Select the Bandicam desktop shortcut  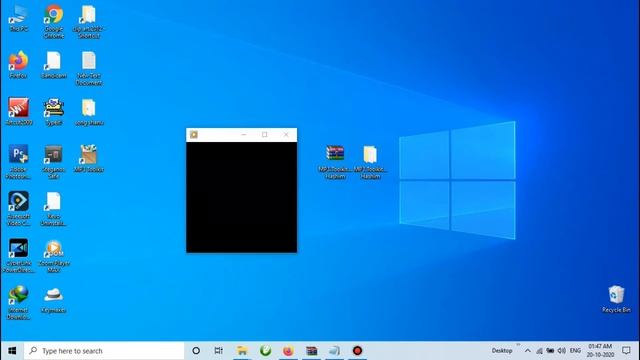point(53,64)
